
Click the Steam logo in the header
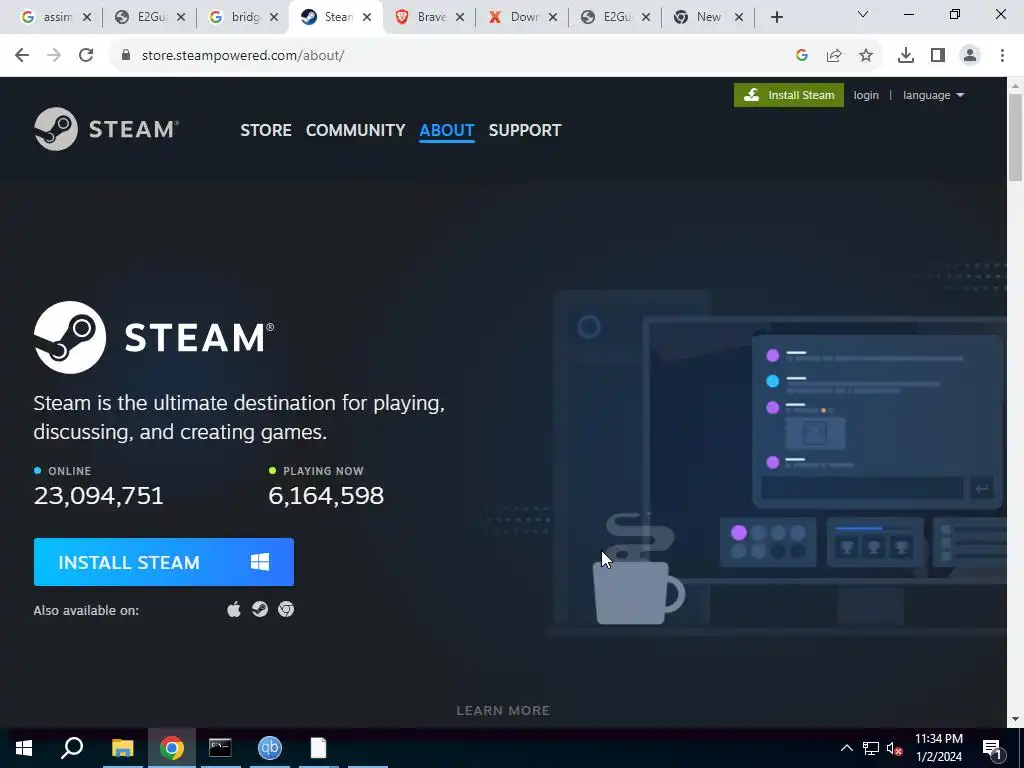click(106, 129)
